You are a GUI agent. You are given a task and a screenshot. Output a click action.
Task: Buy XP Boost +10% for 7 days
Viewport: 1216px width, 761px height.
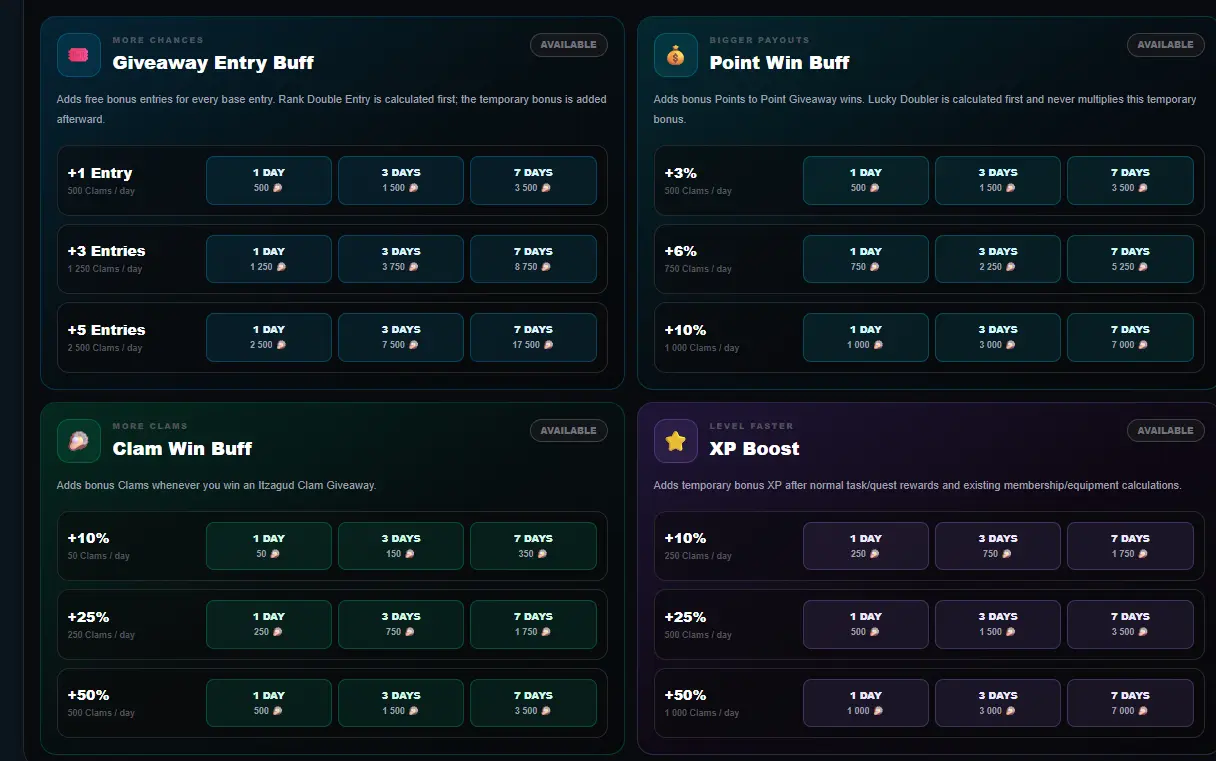(x=1130, y=546)
